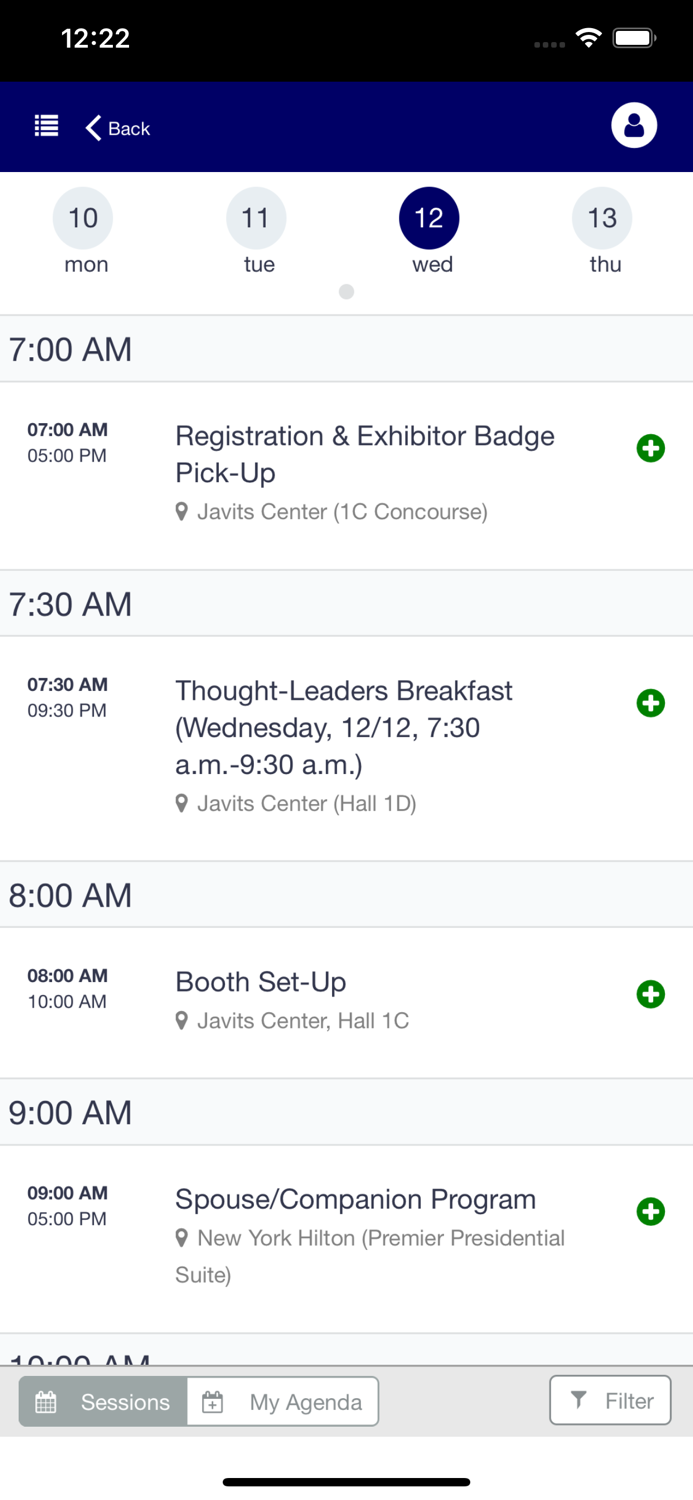The width and height of the screenshot is (693, 1500).
Task: Add Spouse/Companion Program to agenda
Action: (651, 1212)
